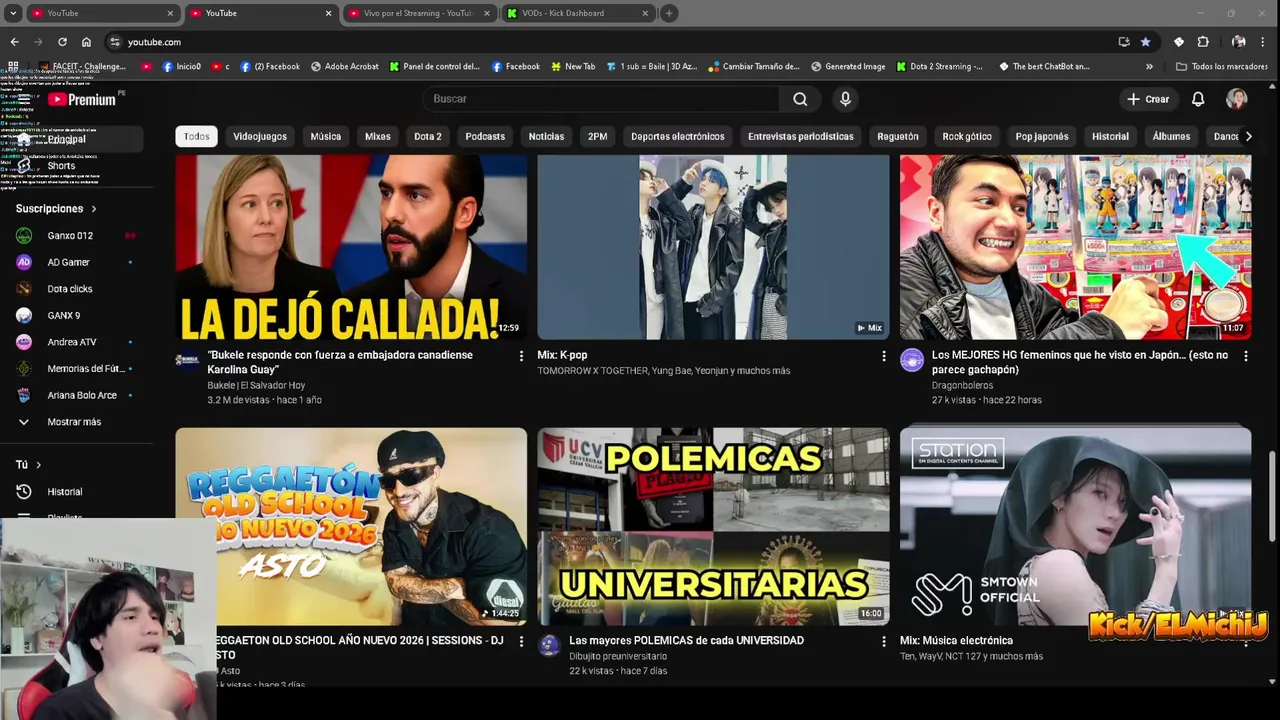Open the La Dejó Callada video thumbnail

351,247
